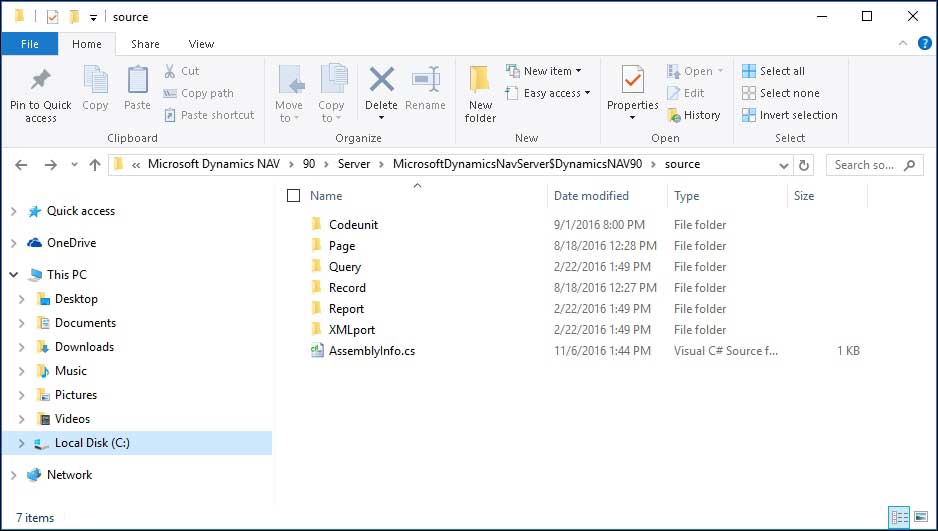Image resolution: width=938 pixels, height=531 pixels.
Task: Toggle the select-all checkbox beside Name
Action: (x=293, y=196)
